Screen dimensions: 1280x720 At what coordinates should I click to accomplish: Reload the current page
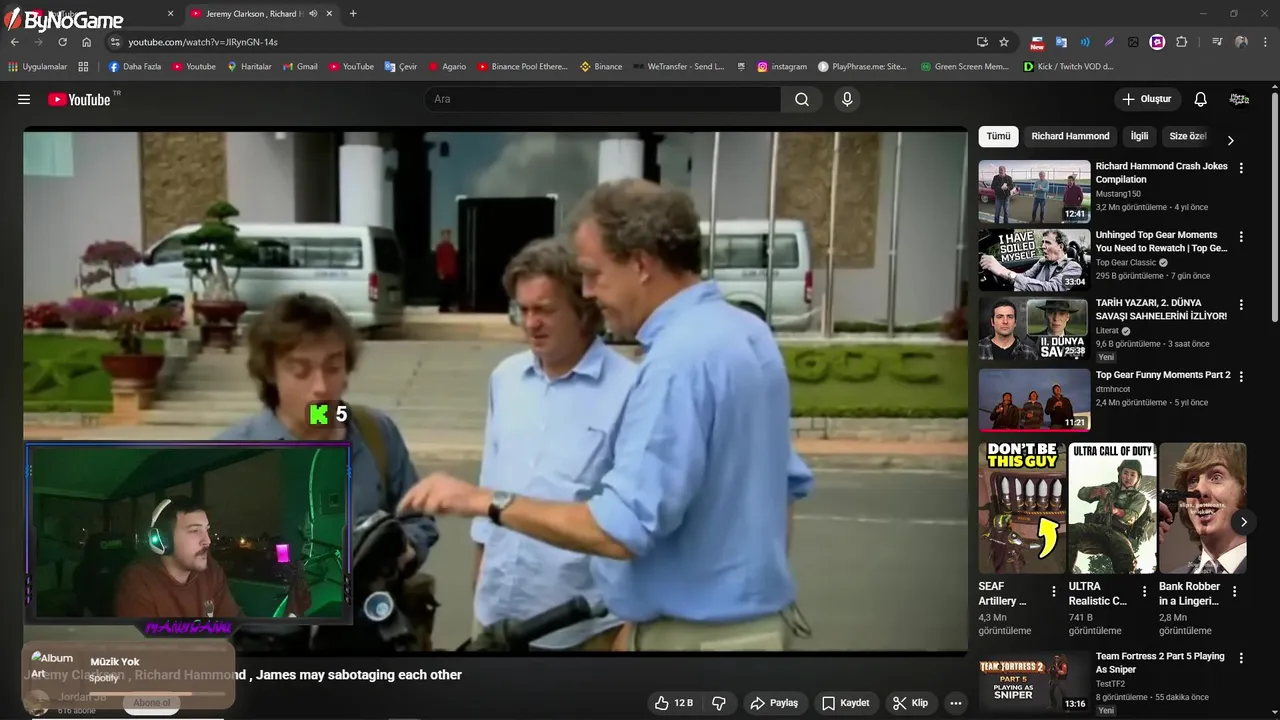62,42
